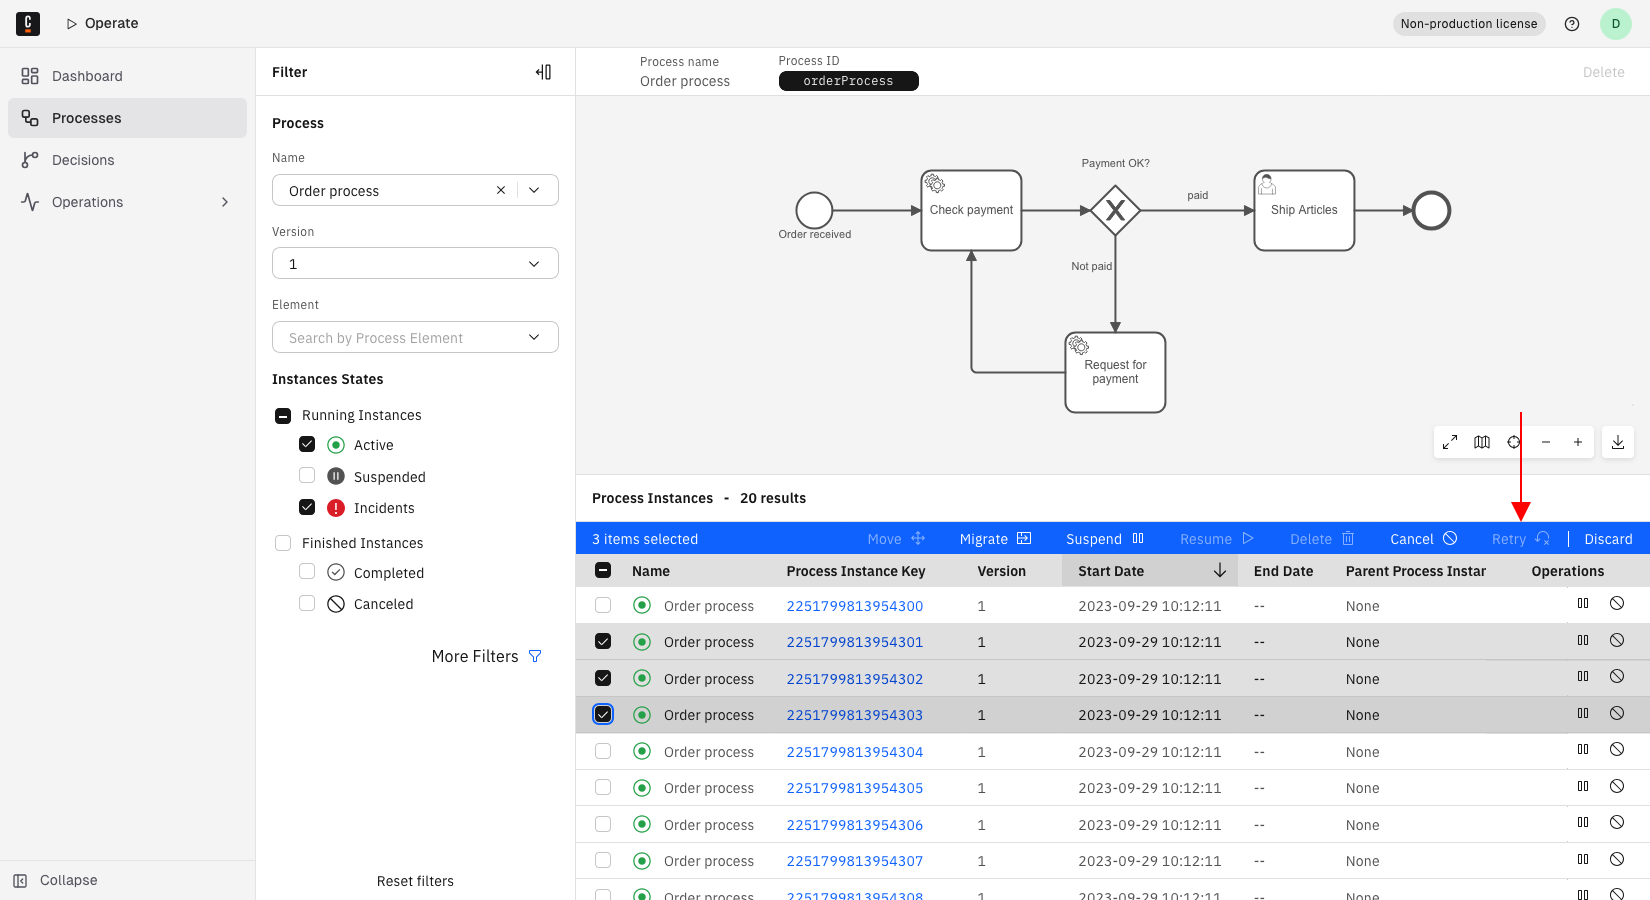Collapse the sidebar navigation
This screenshot has height=900, width=1650.
tap(56, 880)
